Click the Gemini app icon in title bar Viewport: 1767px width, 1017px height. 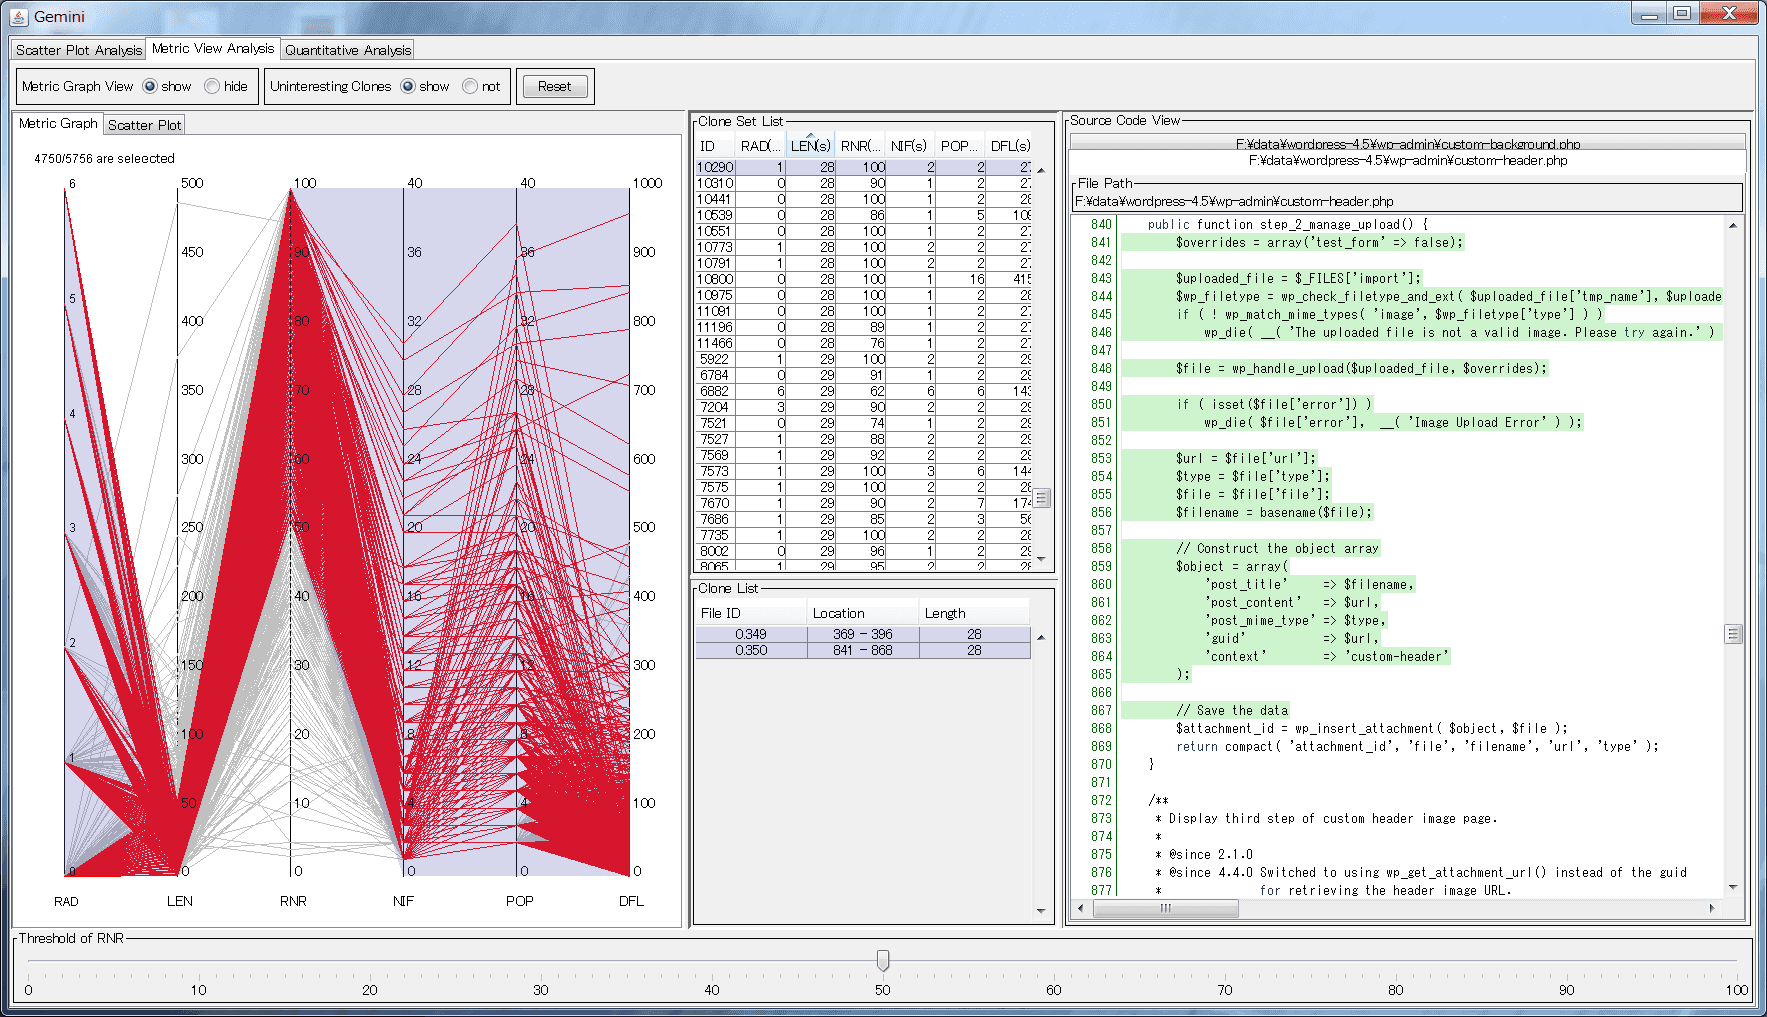click(x=18, y=16)
